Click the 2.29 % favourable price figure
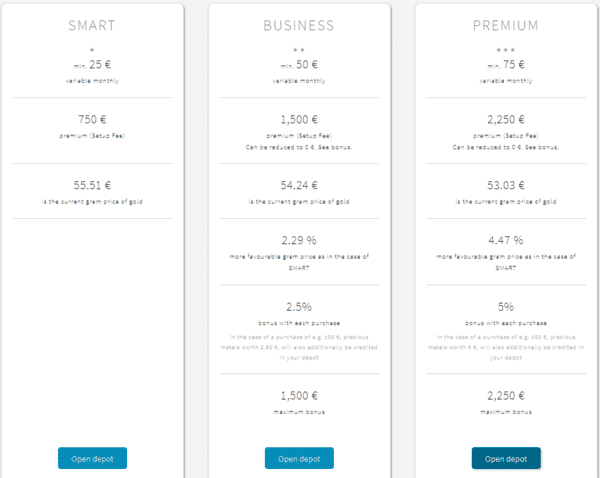This screenshot has width=600, height=478. (299, 241)
